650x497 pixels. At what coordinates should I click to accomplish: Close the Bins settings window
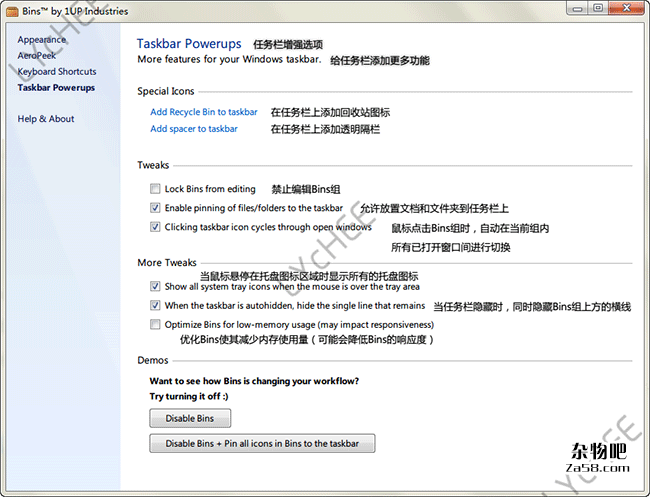[627, 8]
